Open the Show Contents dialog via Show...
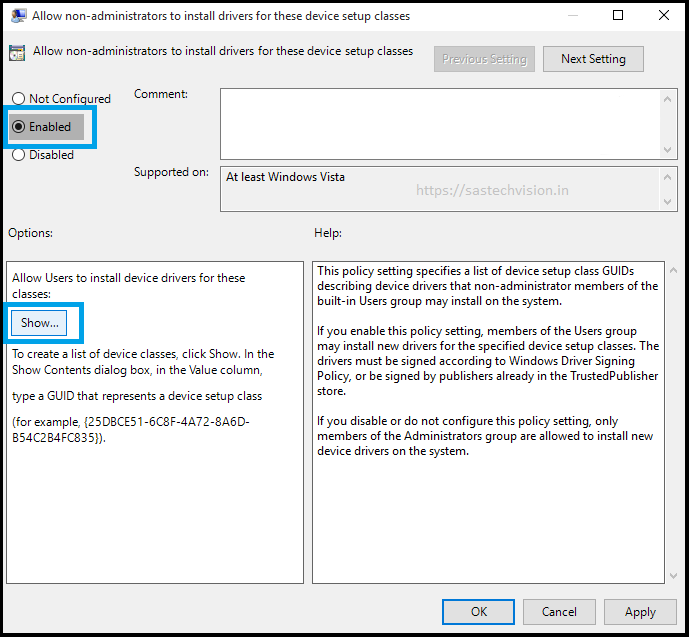Screen dimensions: 689x637 pos(41,323)
